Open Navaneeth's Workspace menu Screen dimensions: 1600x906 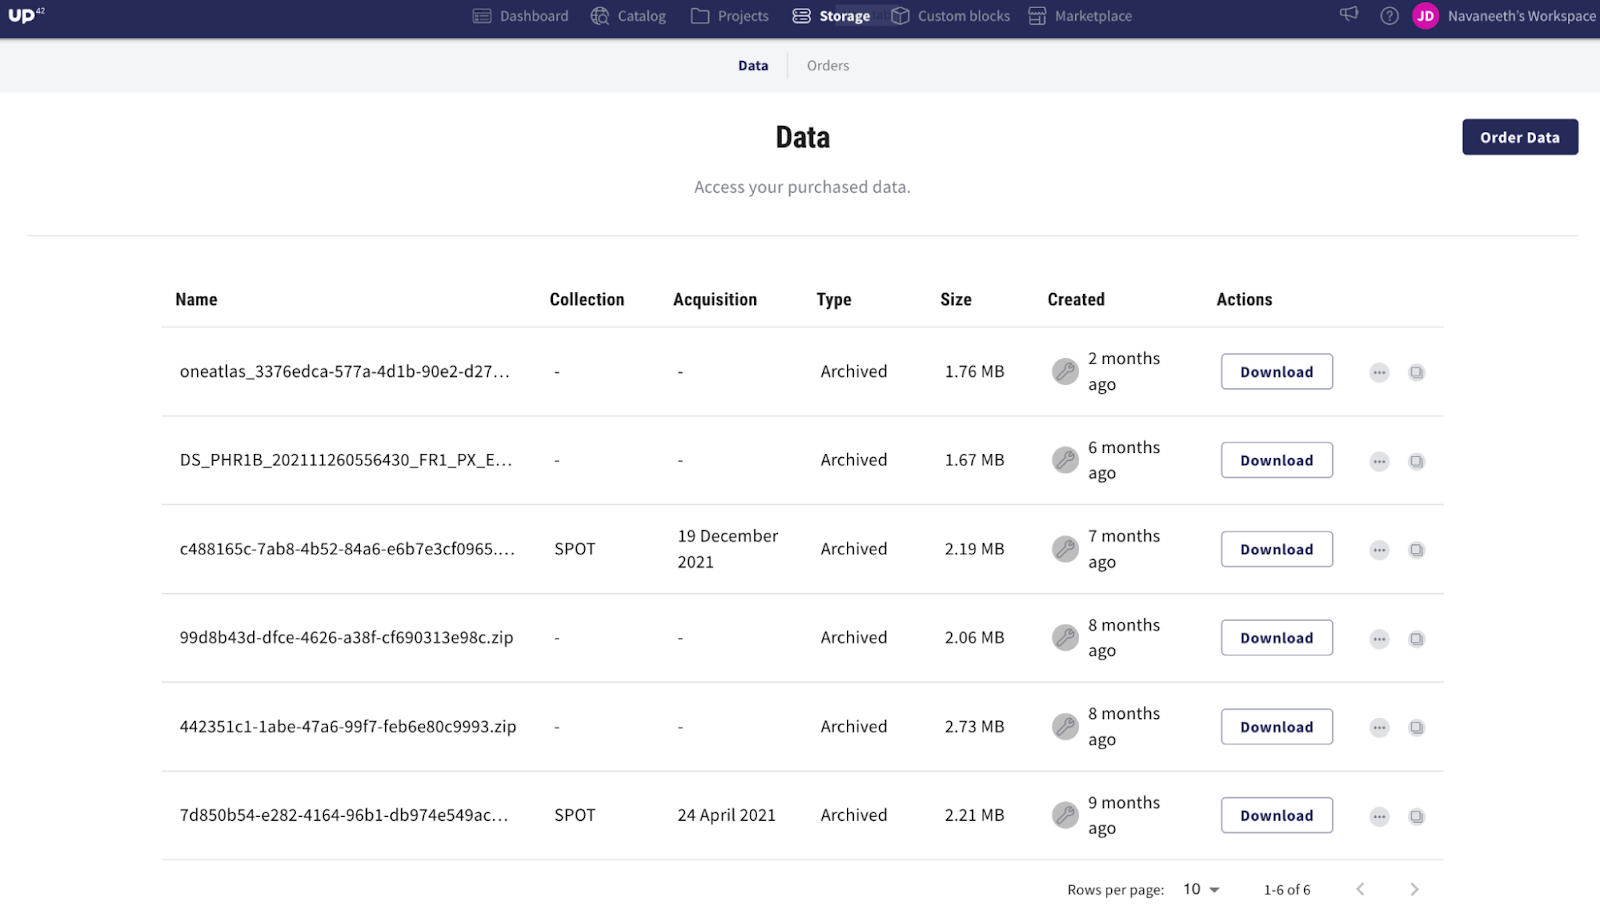pyautogui.click(x=1521, y=16)
